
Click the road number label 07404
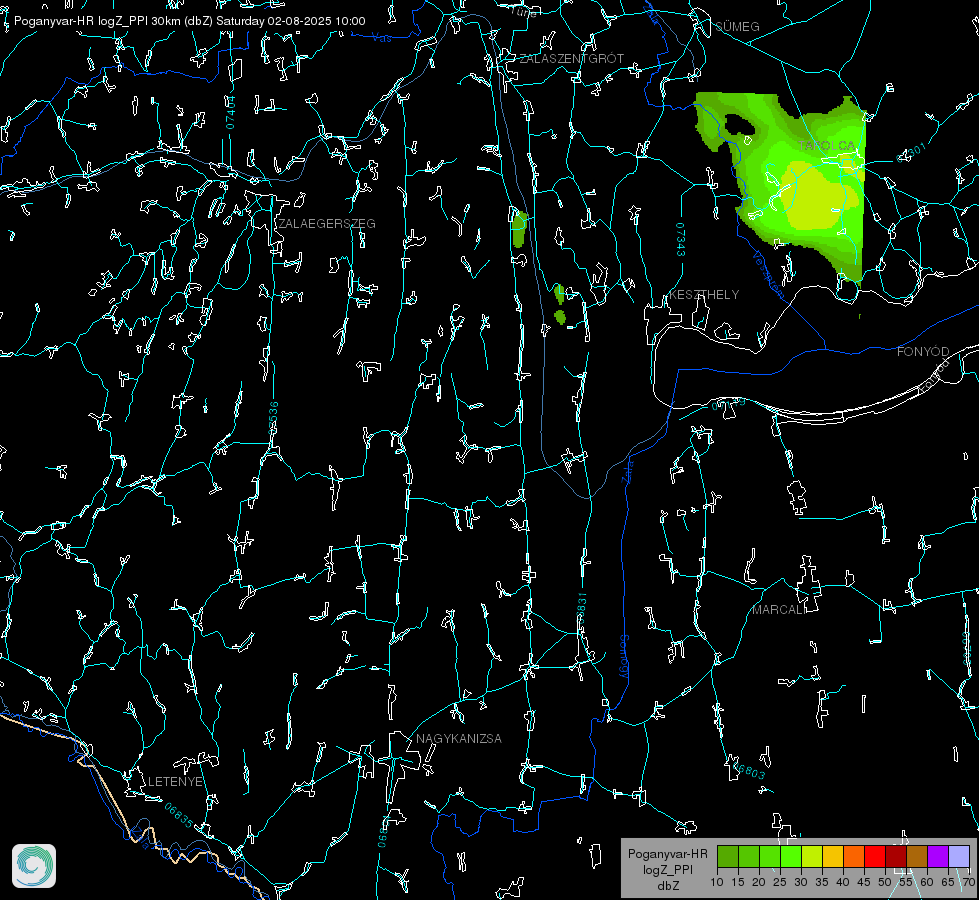point(230,112)
